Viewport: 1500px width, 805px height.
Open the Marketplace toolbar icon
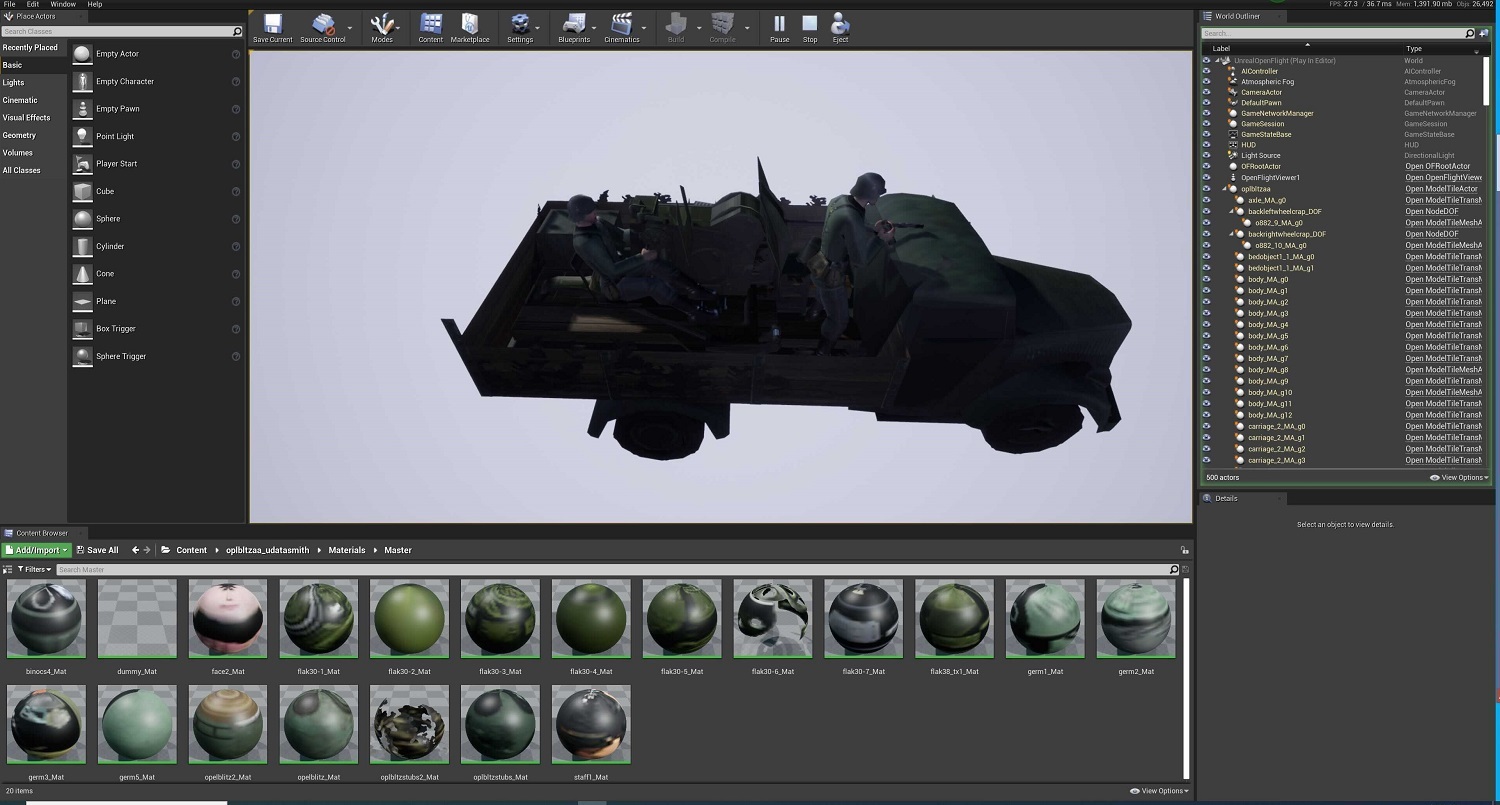click(x=470, y=26)
